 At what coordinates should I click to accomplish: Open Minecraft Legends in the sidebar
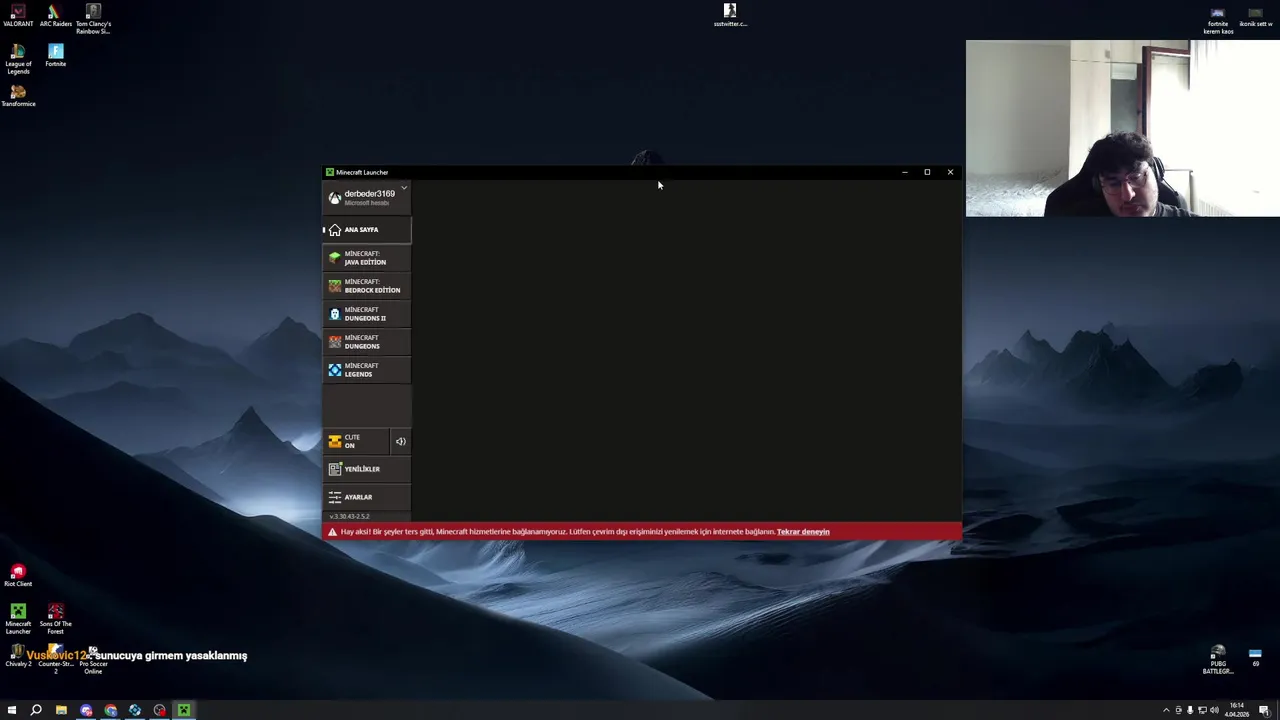367,370
